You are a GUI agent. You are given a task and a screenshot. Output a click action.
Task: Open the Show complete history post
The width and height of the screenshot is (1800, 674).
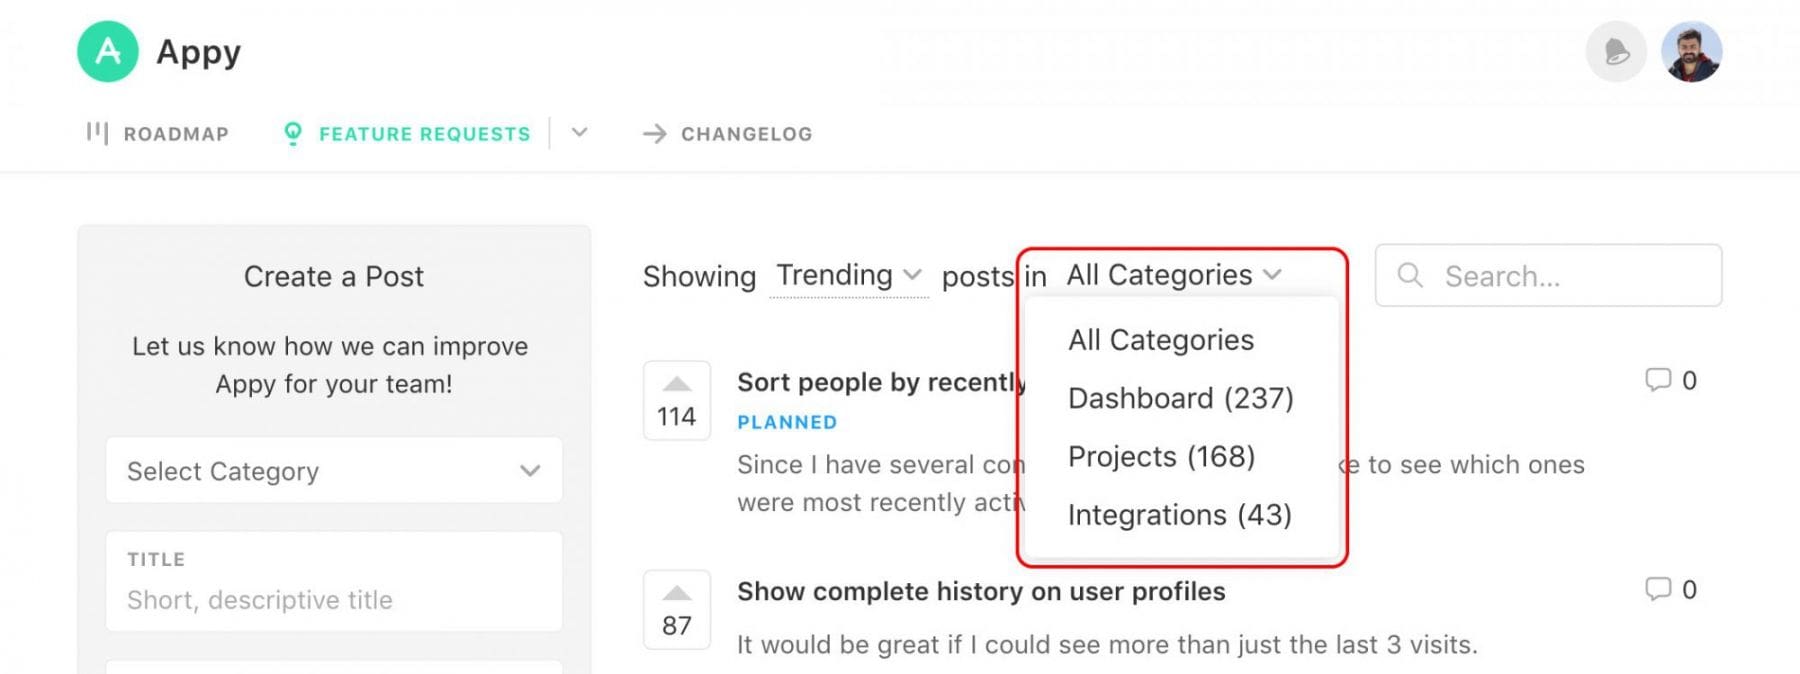[x=981, y=591]
